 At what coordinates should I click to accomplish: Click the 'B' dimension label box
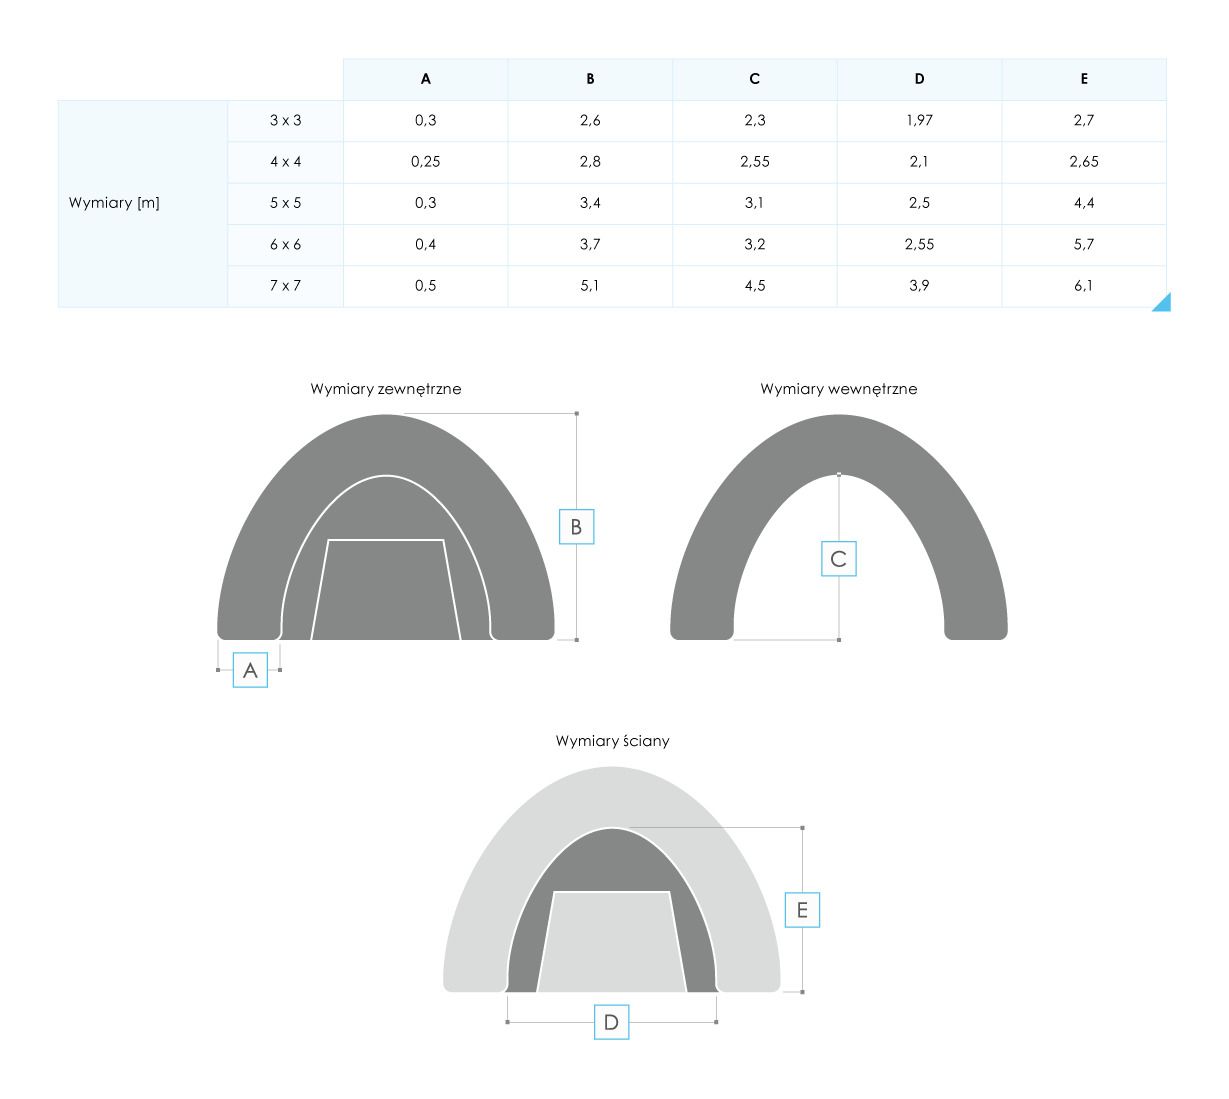[576, 527]
